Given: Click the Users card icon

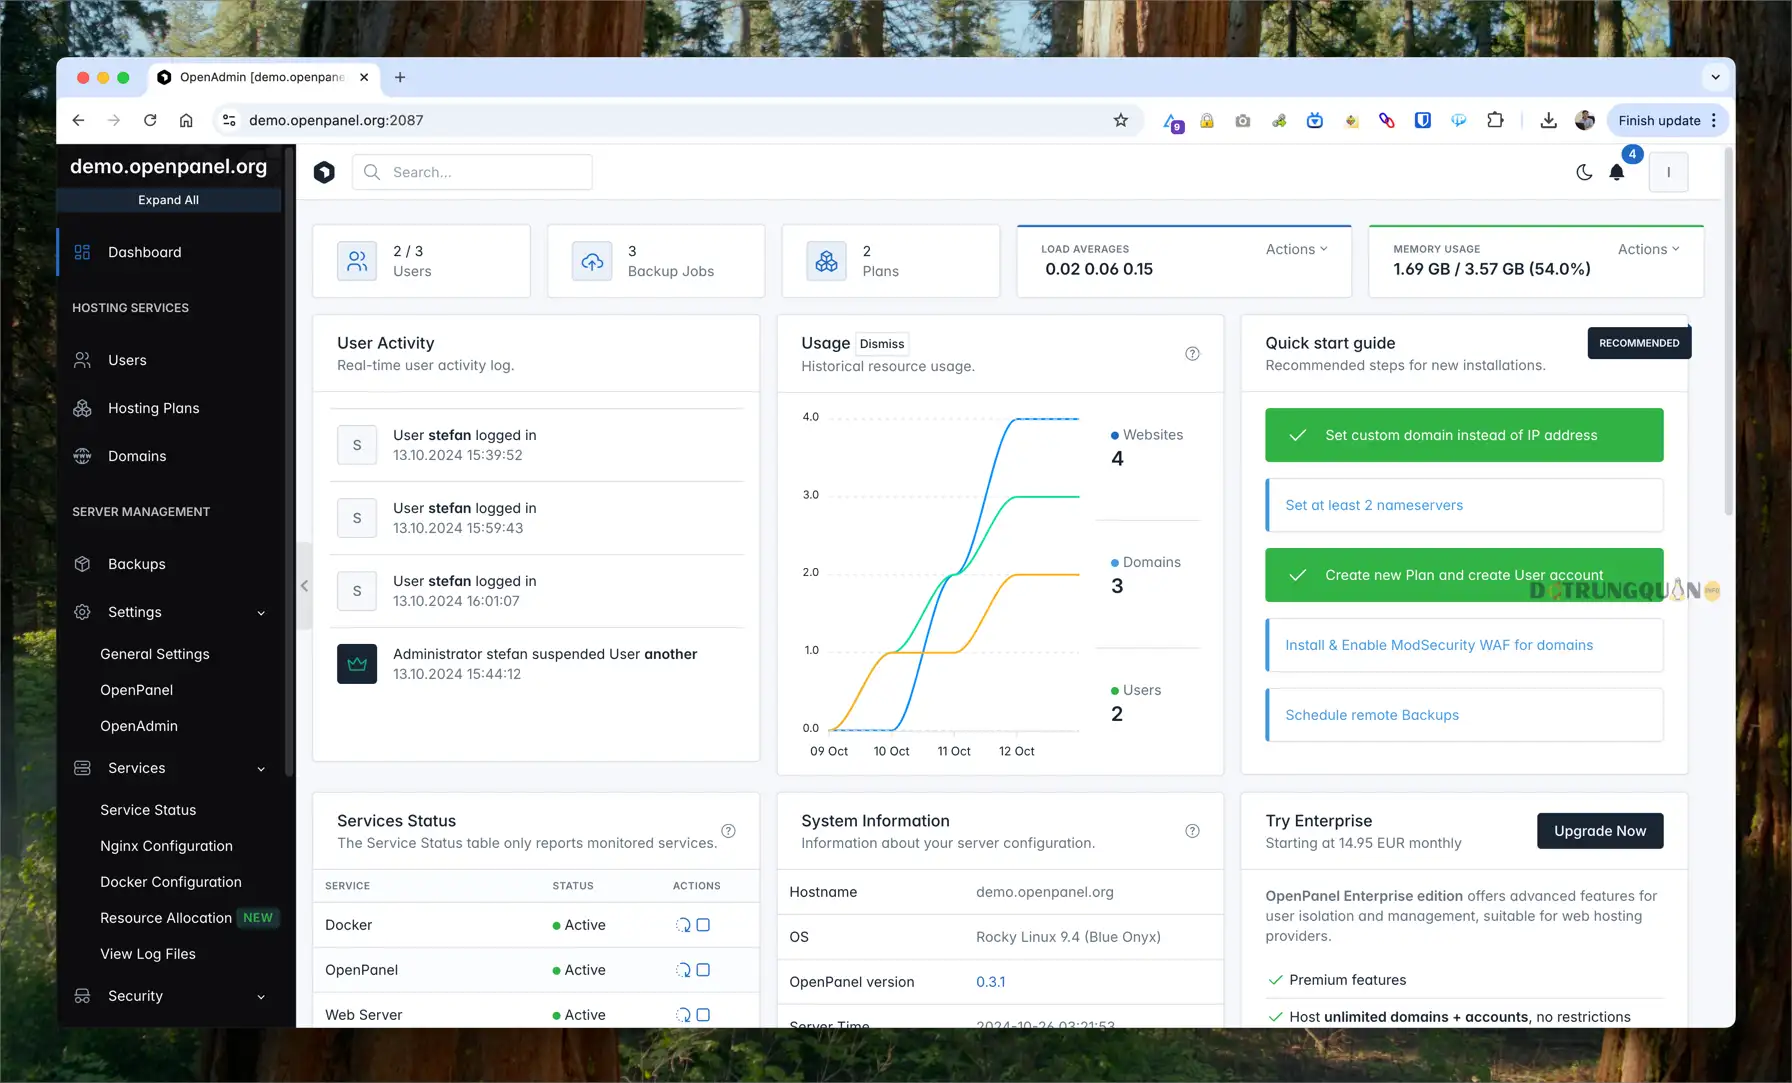Looking at the screenshot, I should (x=357, y=261).
